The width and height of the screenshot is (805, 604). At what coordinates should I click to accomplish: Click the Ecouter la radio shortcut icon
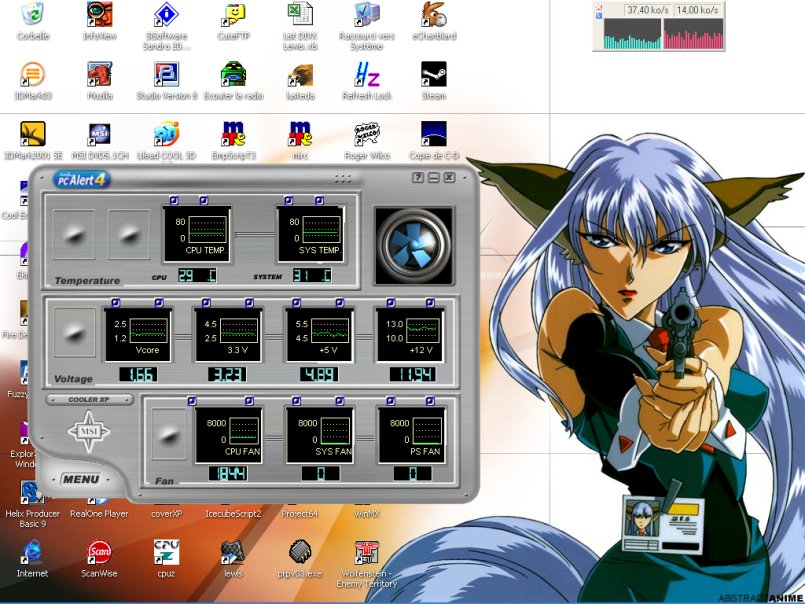234,74
